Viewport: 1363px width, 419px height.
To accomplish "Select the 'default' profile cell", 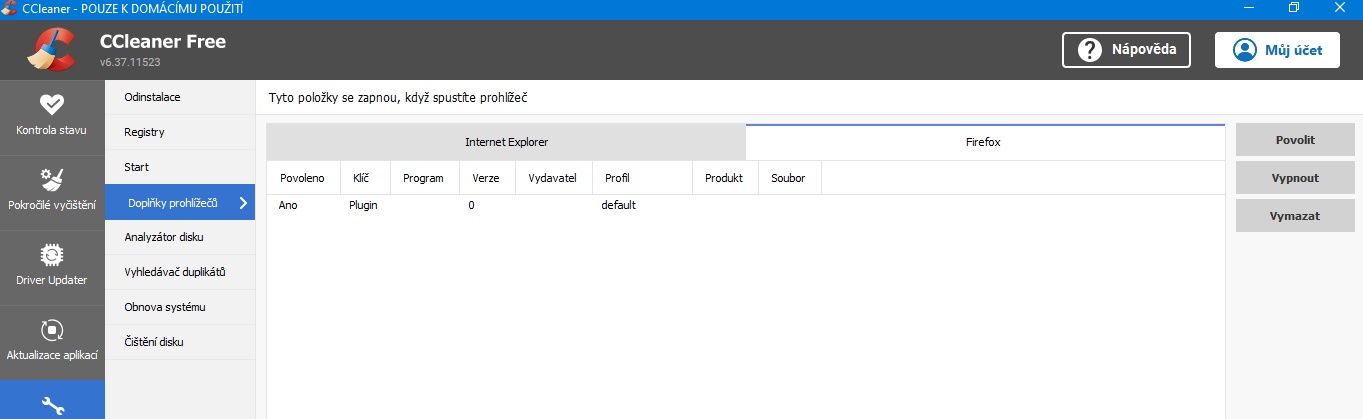I will pos(619,205).
